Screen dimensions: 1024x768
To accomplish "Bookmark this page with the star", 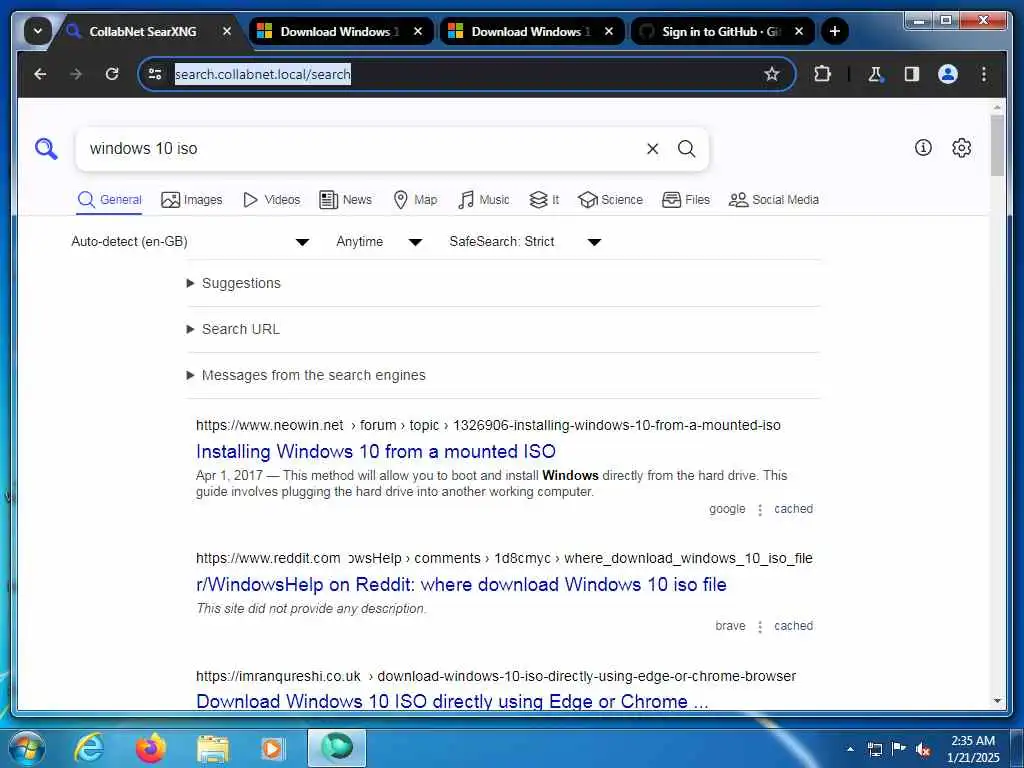I will pos(772,74).
